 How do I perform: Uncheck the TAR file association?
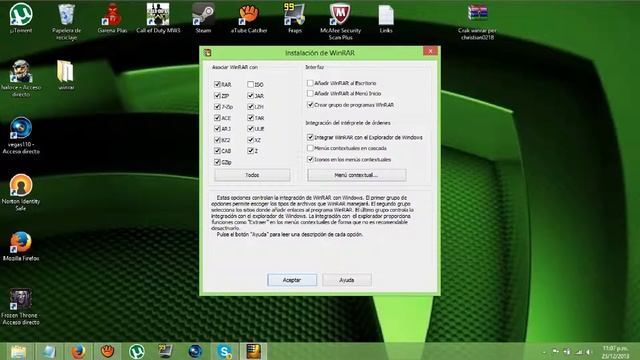[250, 118]
